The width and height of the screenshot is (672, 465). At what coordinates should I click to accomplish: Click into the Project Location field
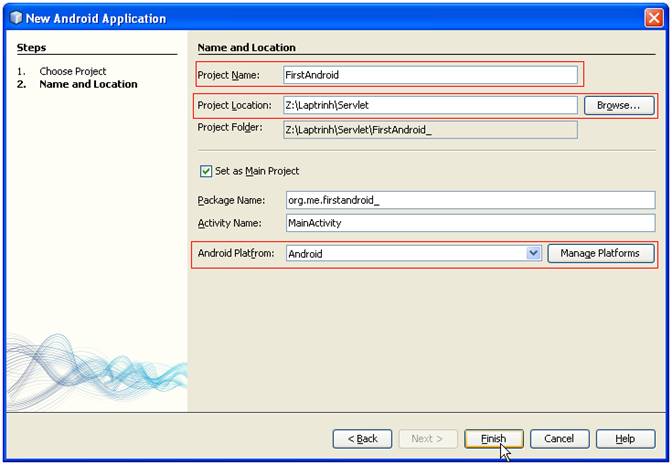click(x=430, y=105)
